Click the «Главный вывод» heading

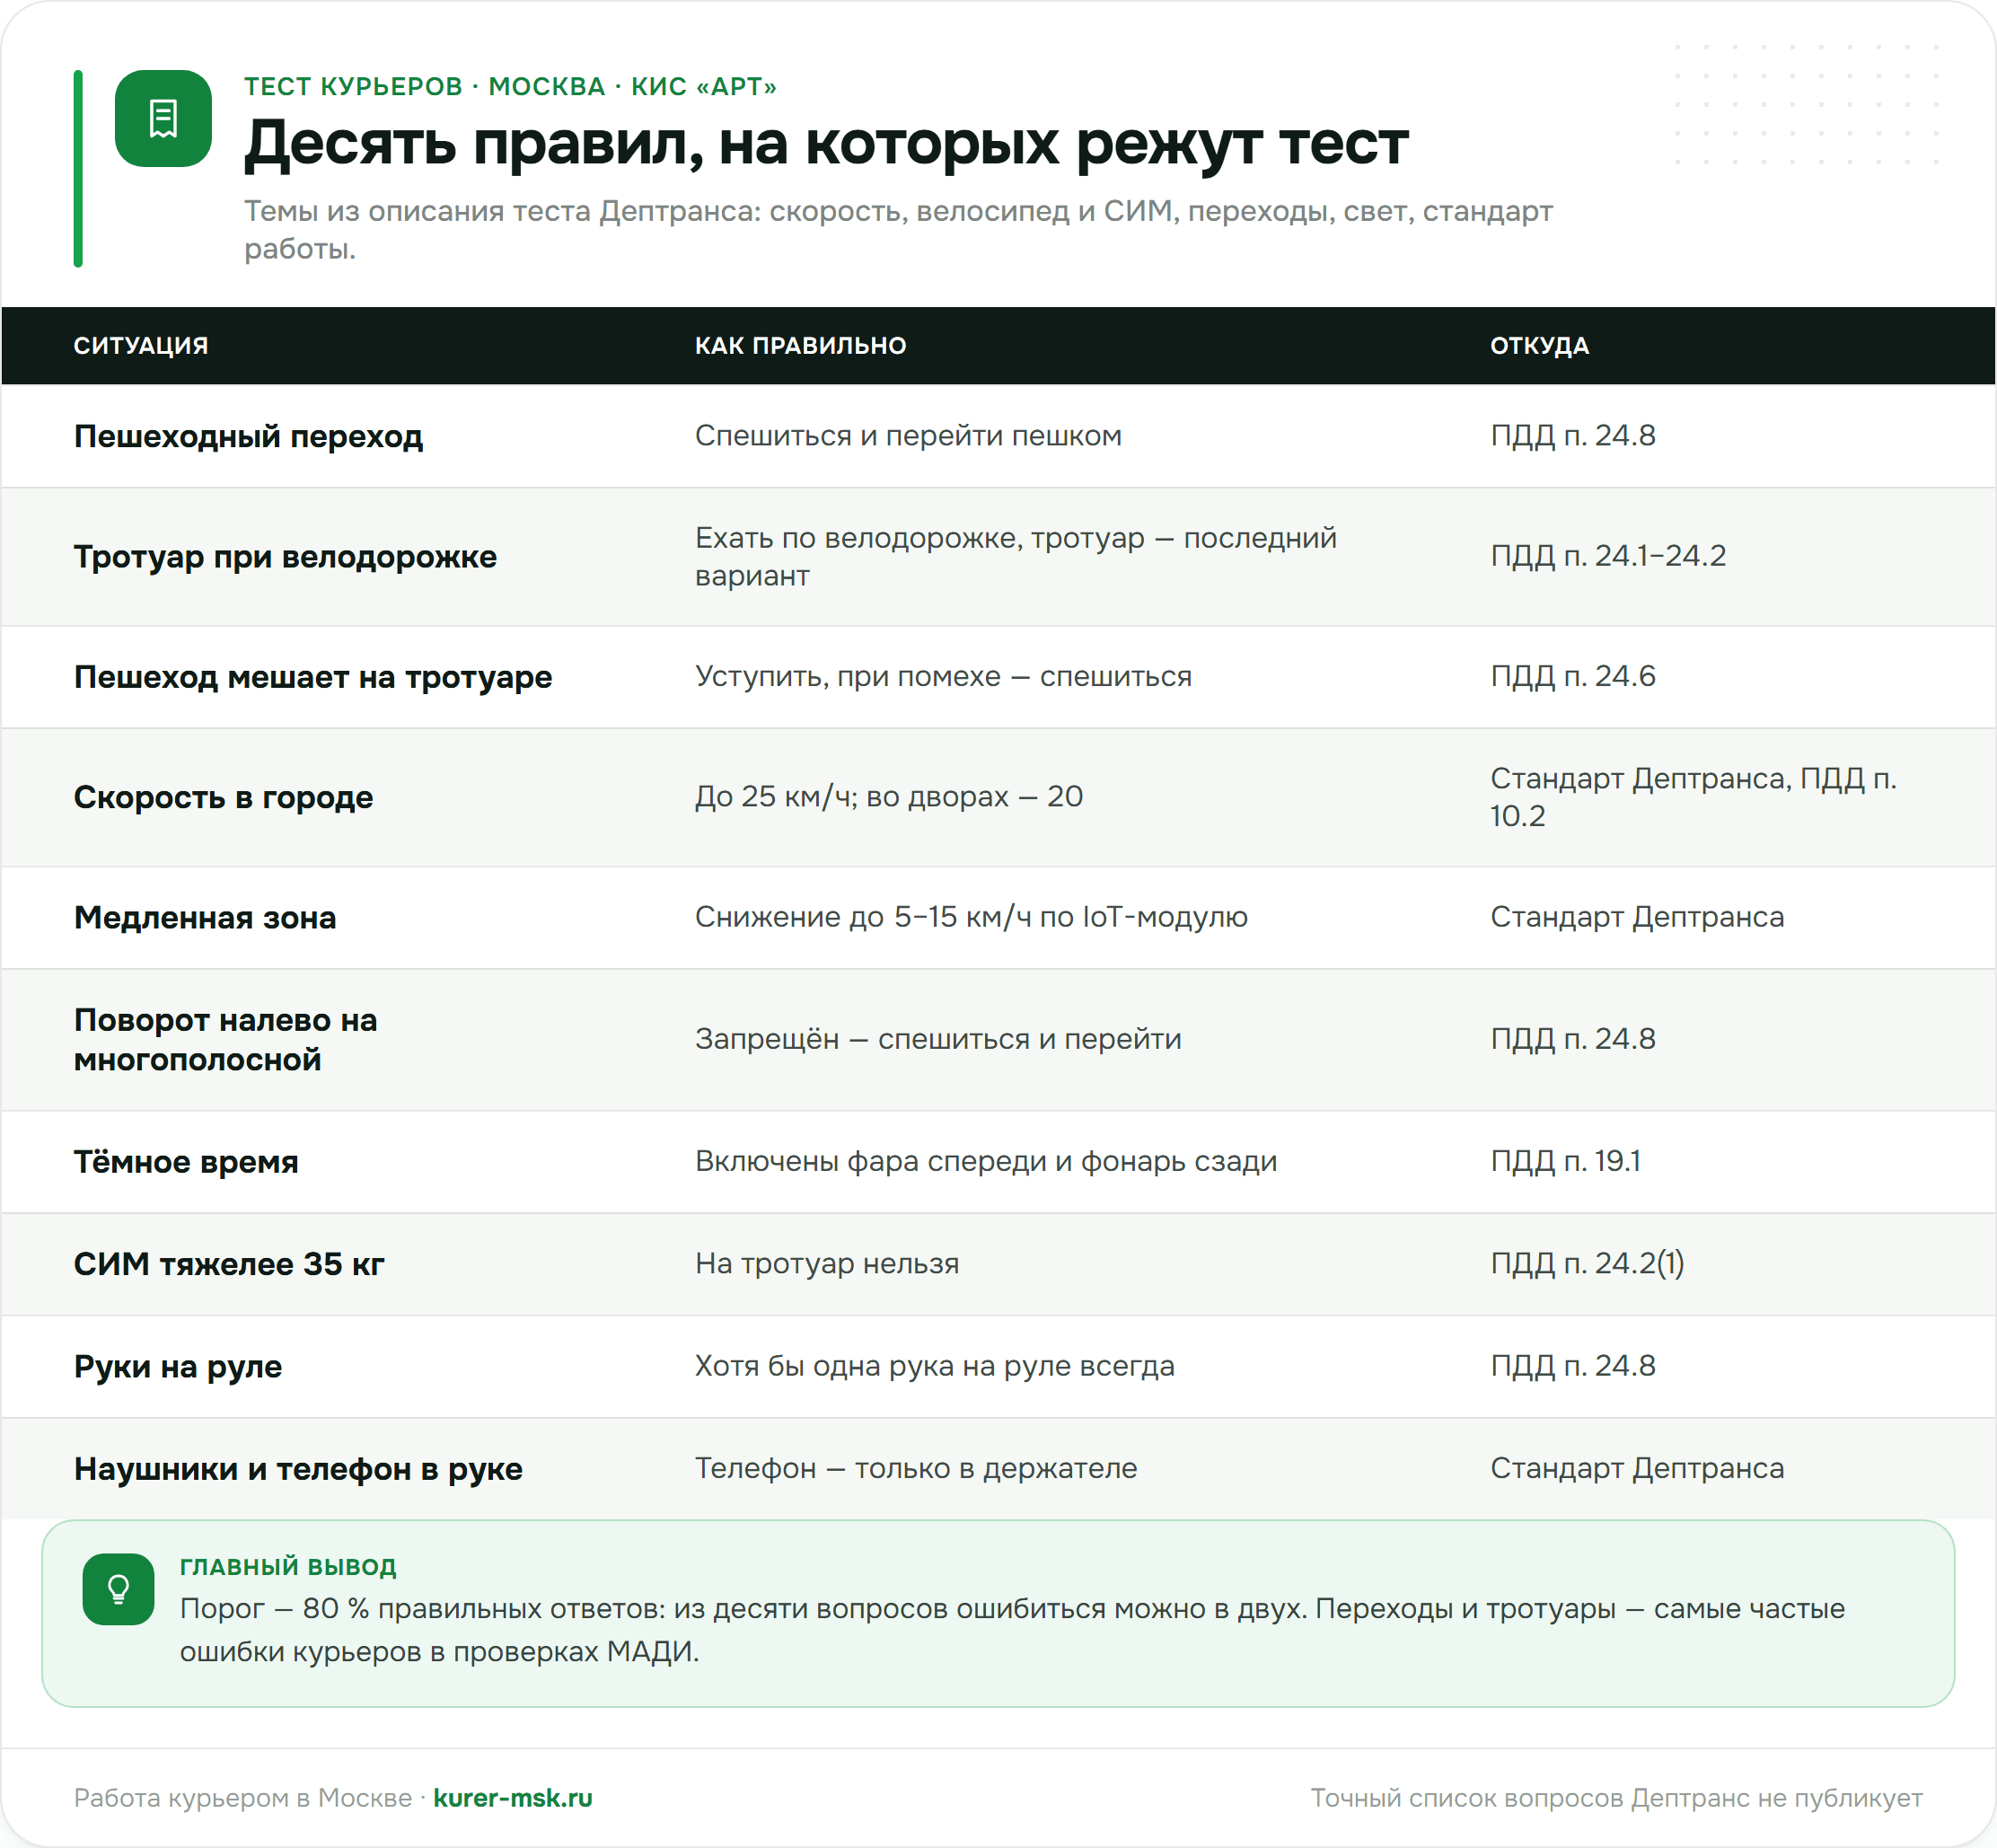coord(288,1567)
